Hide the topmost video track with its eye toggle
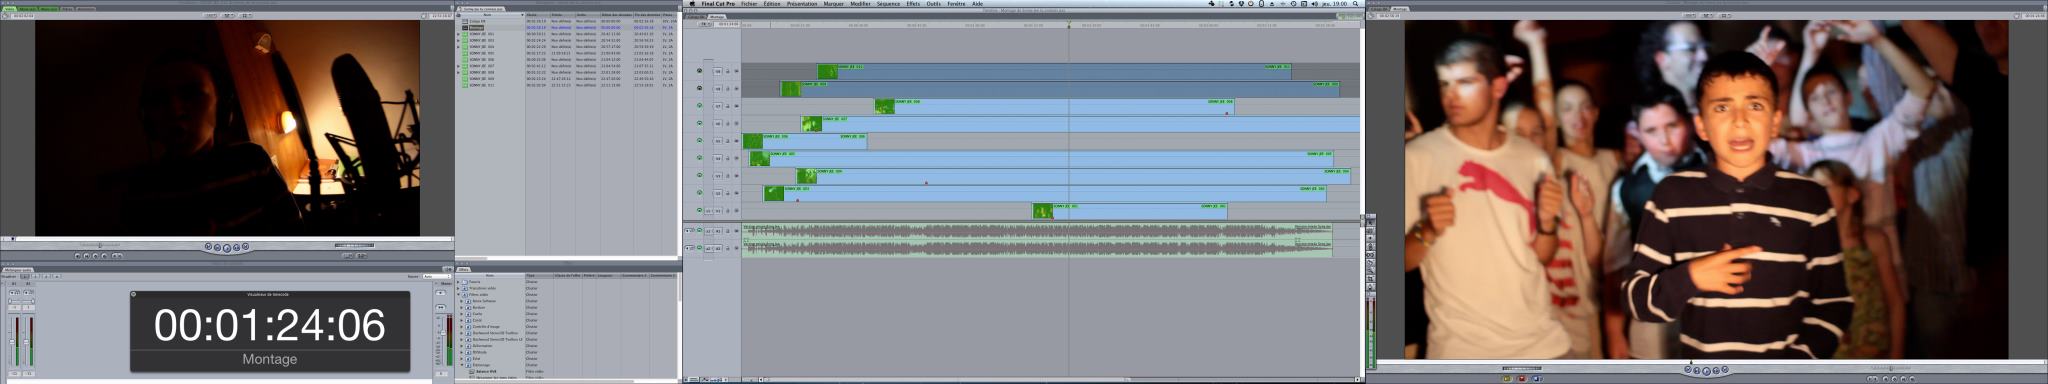The height and width of the screenshot is (384, 2048). [x=699, y=71]
